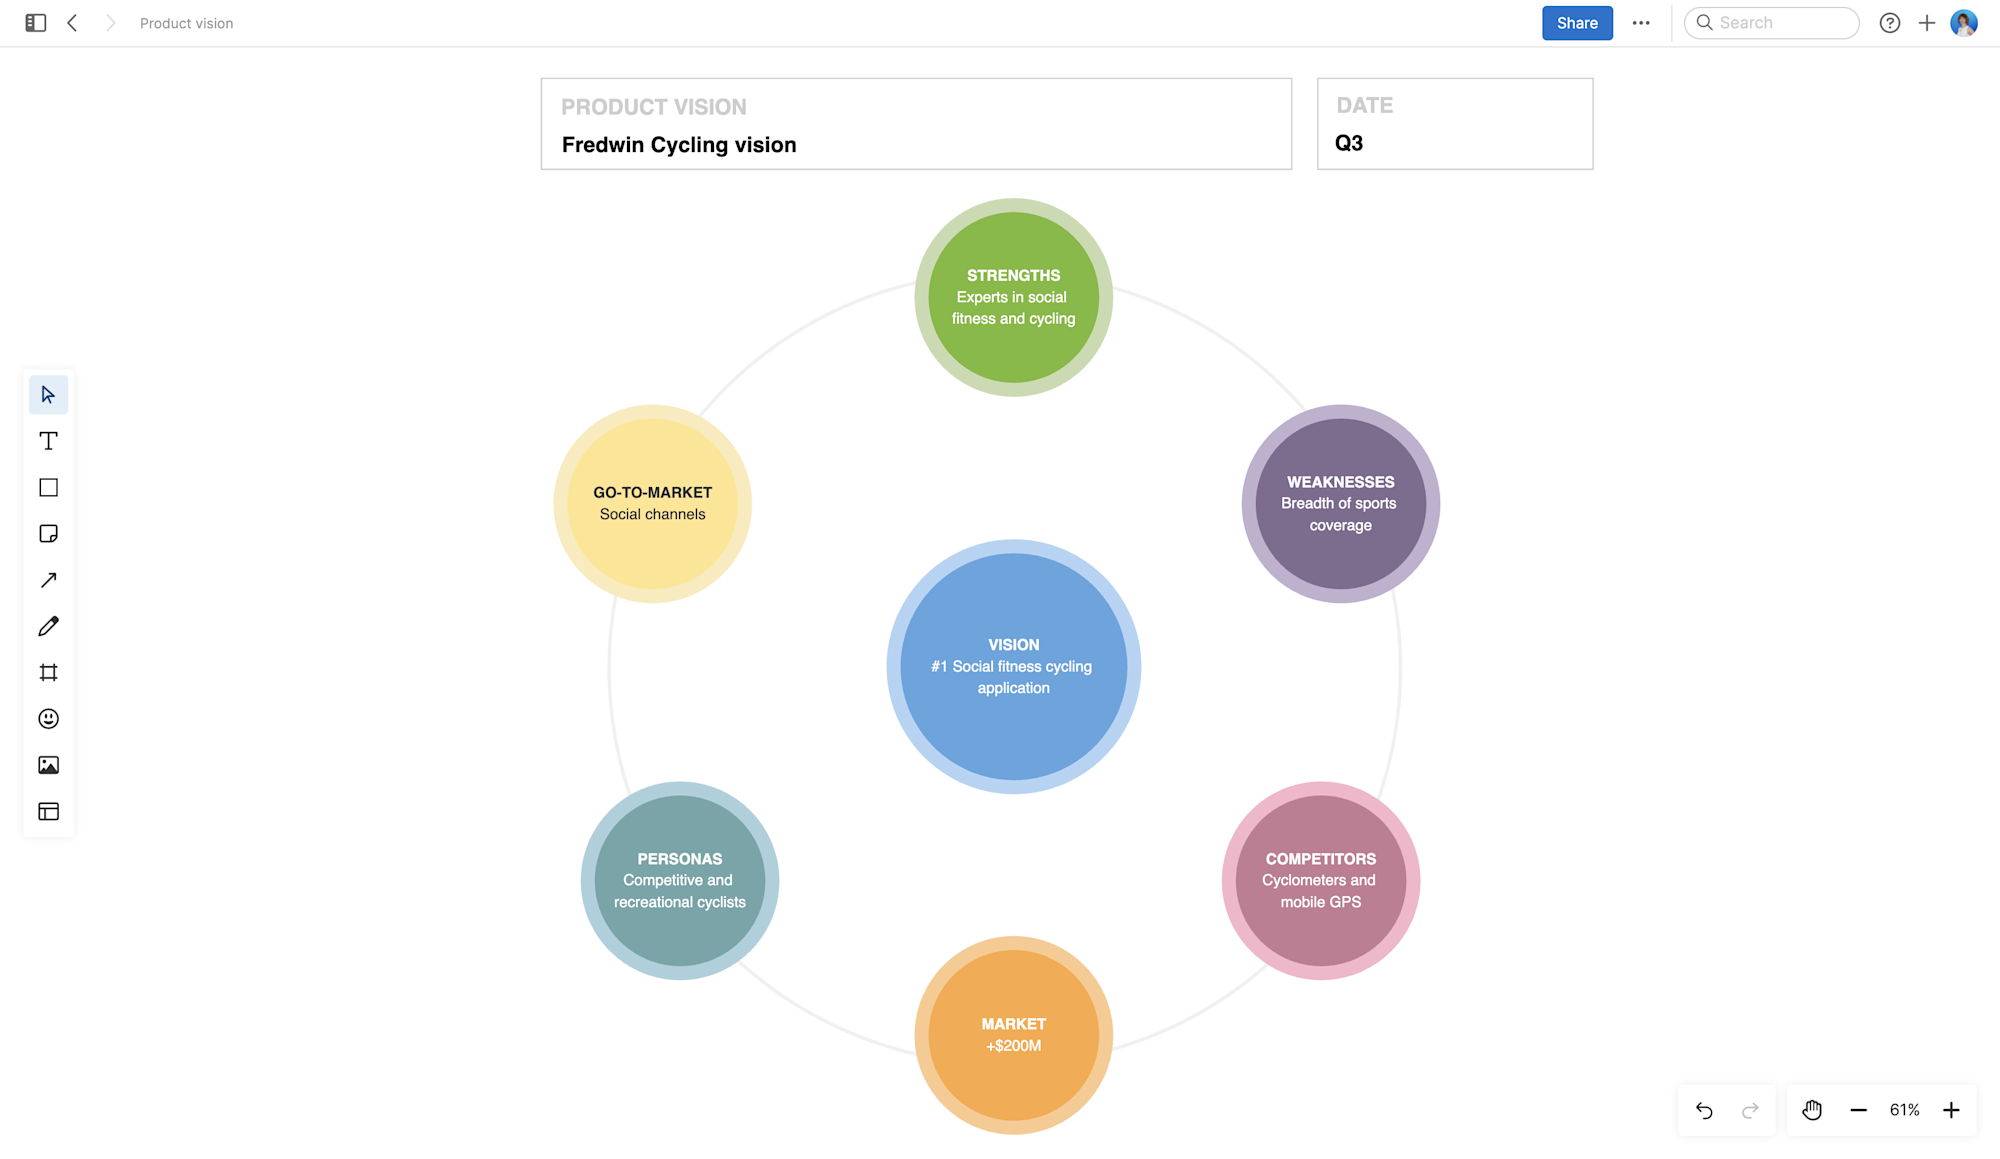
Task: Click the undo arrow button
Action: [x=1705, y=1110]
